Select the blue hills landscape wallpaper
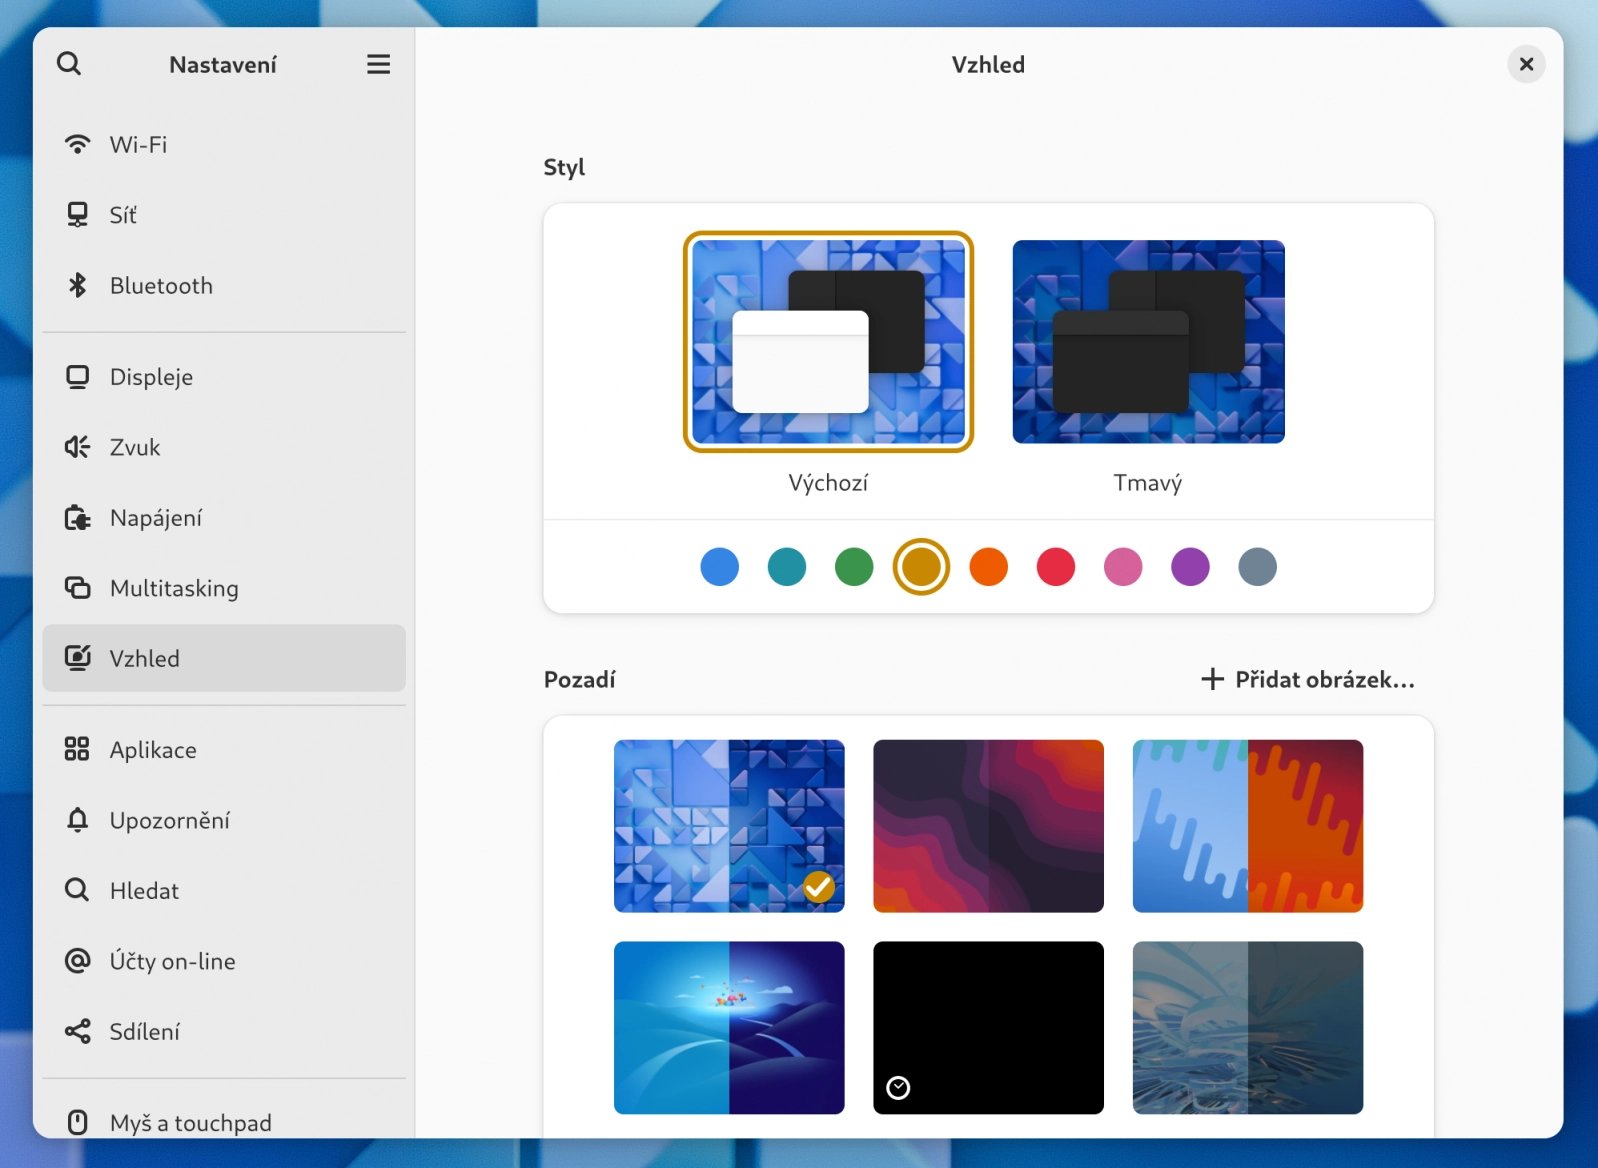The width and height of the screenshot is (1598, 1168). tap(729, 1028)
